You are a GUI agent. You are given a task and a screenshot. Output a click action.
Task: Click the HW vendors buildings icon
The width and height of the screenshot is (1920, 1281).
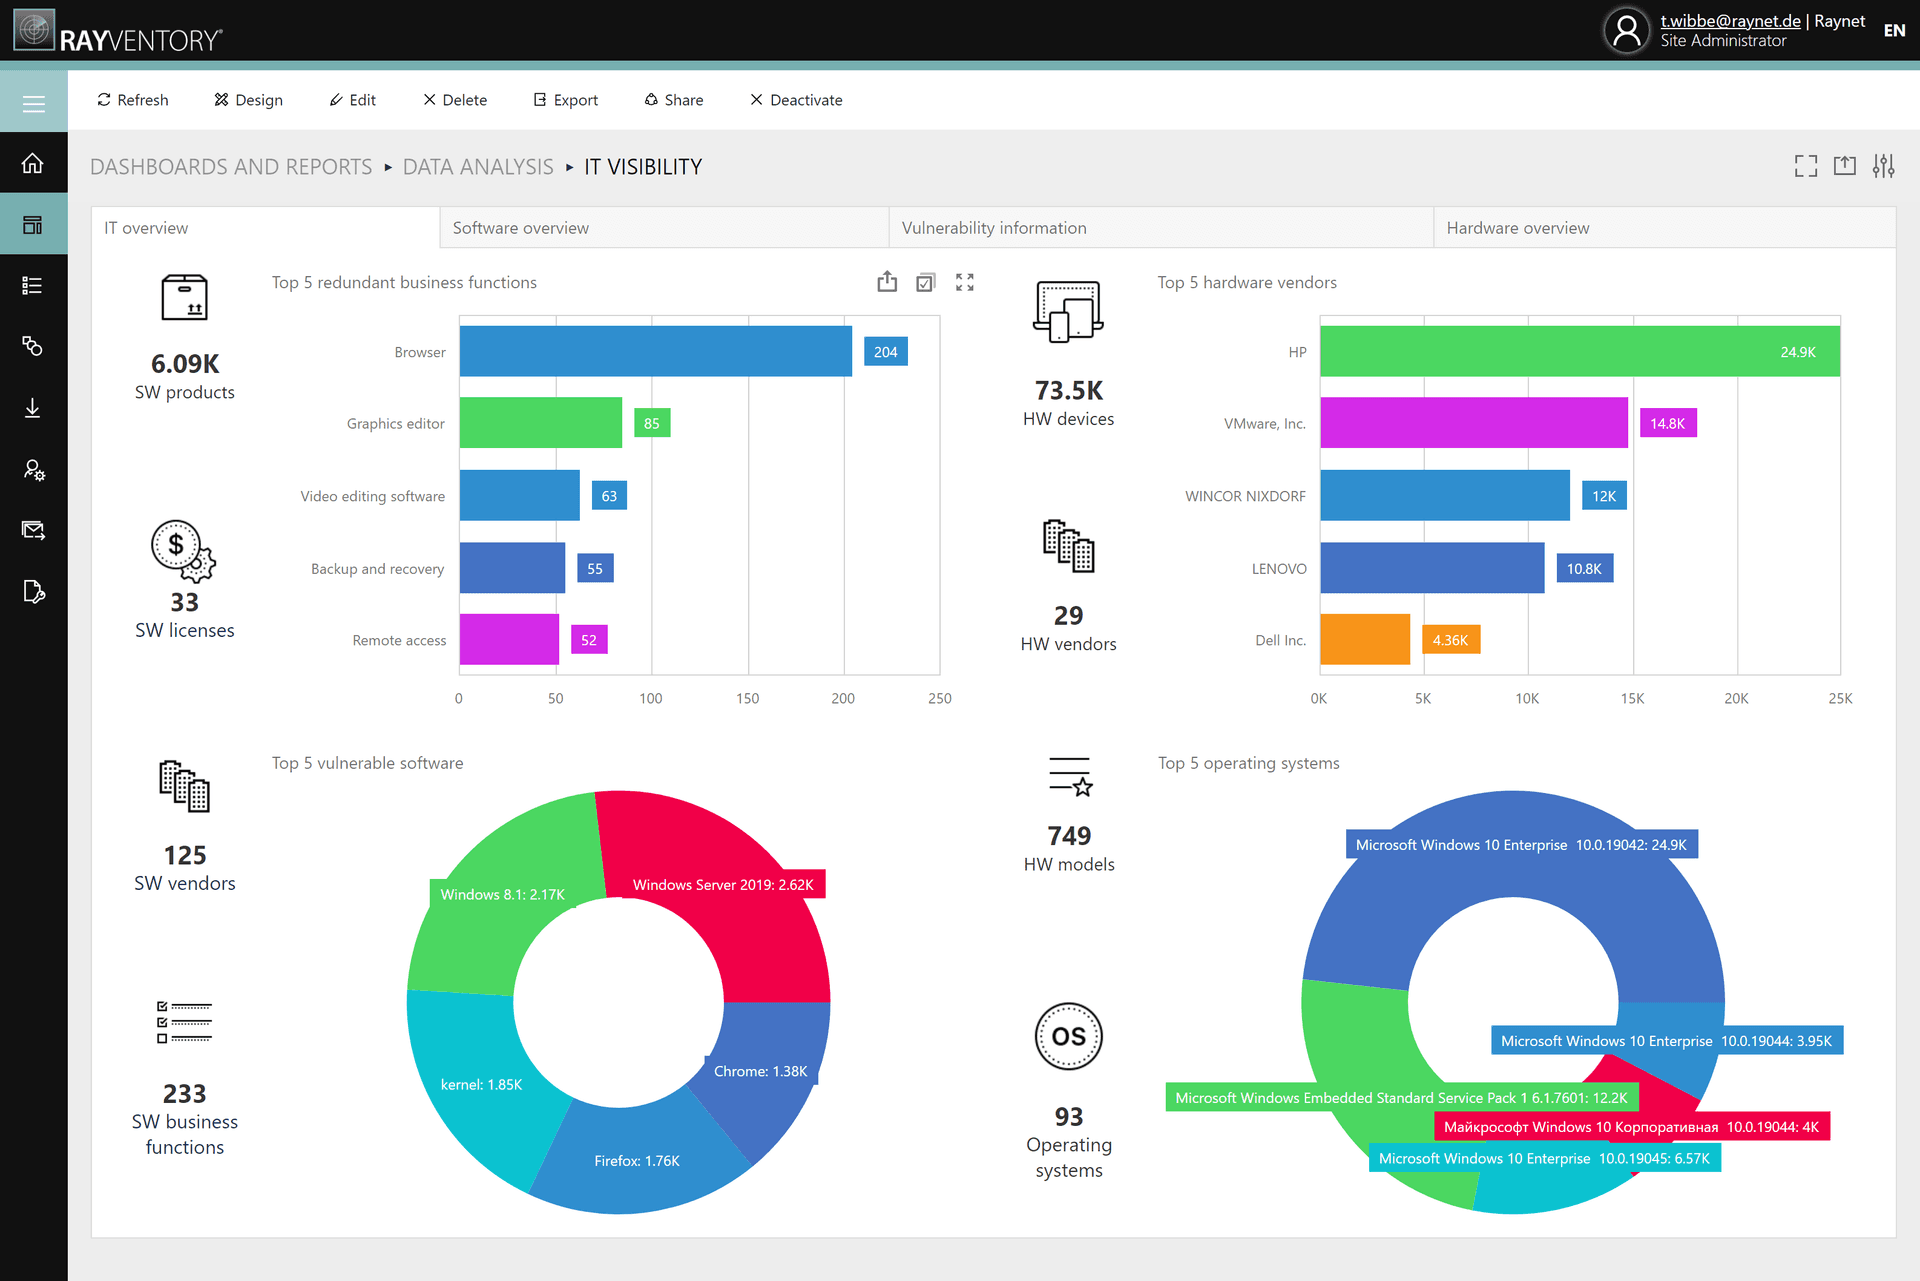tap(1069, 546)
